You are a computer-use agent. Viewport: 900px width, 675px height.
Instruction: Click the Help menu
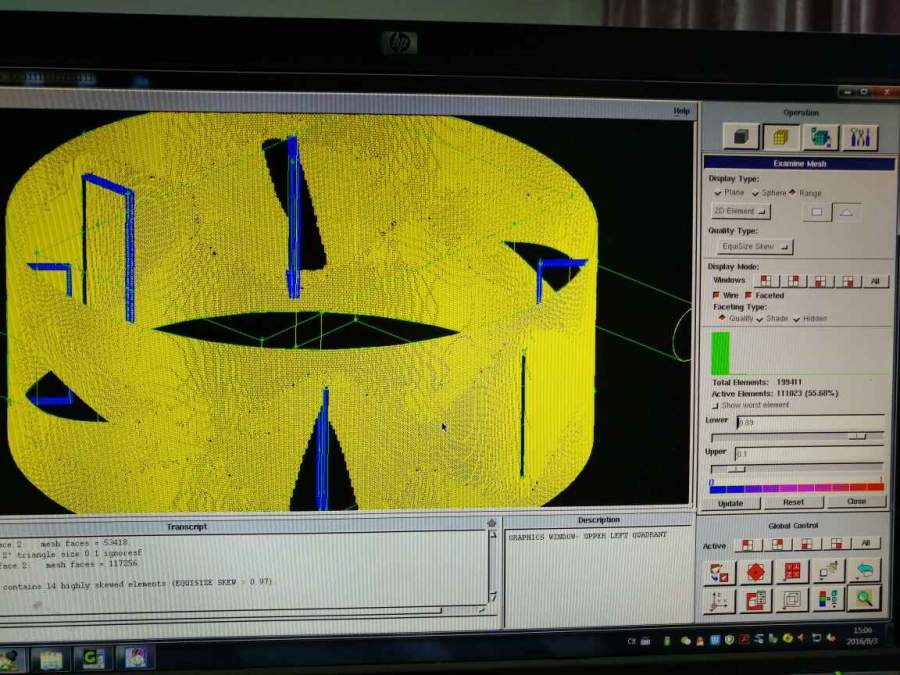pyautogui.click(x=681, y=111)
